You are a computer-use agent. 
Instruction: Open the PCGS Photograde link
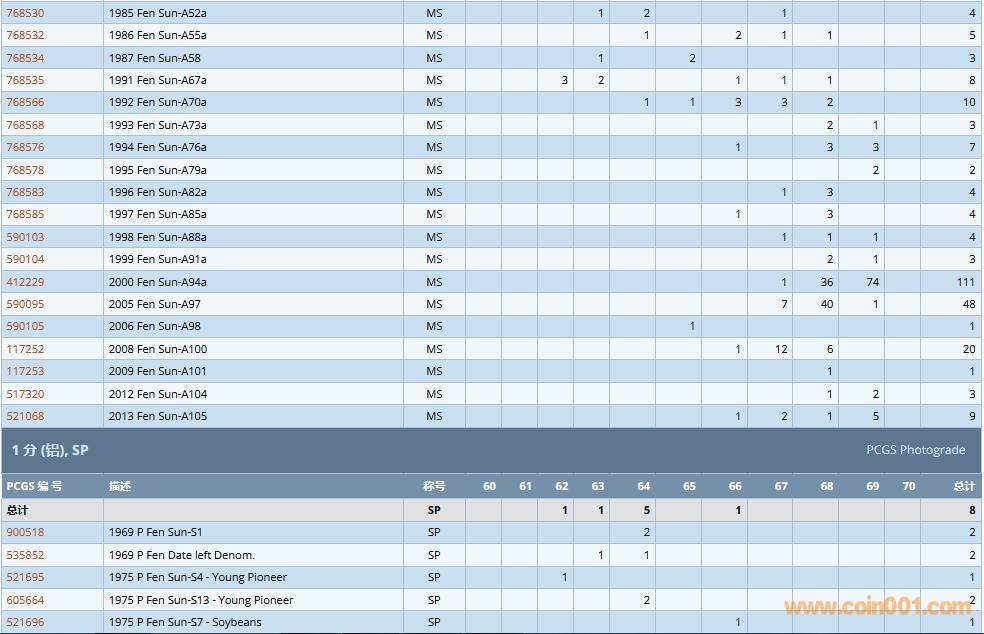[x=915, y=450]
